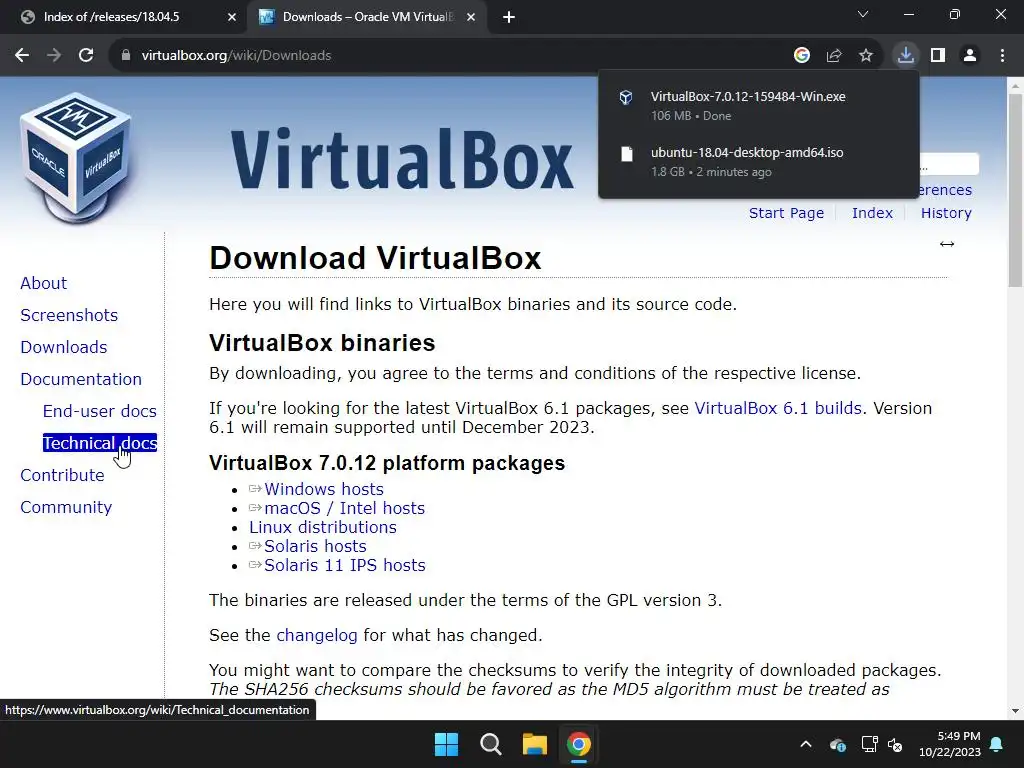The image size is (1024, 768).
Task: Open the Start Page link
Action: coord(786,213)
